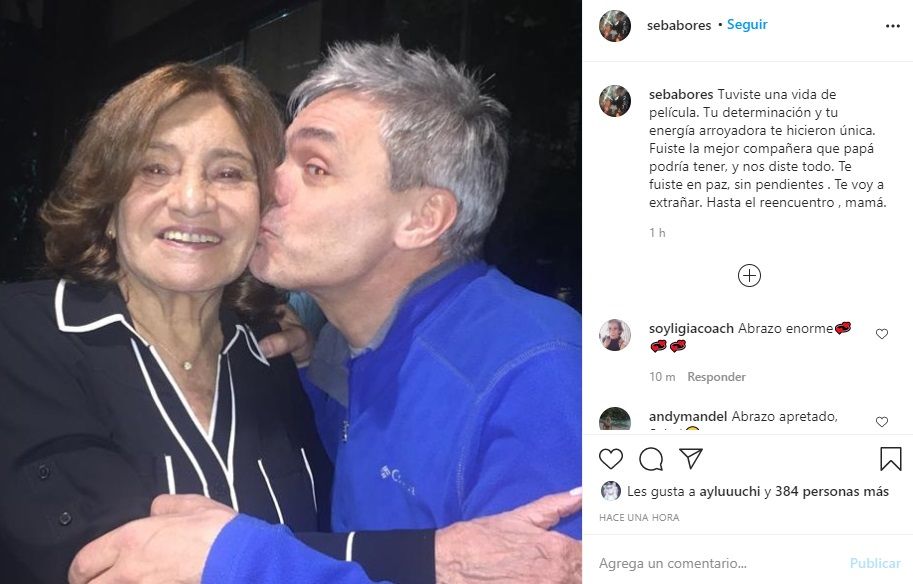913x584 pixels.
Task: Load more comments with the plus icon
Action: click(x=749, y=276)
